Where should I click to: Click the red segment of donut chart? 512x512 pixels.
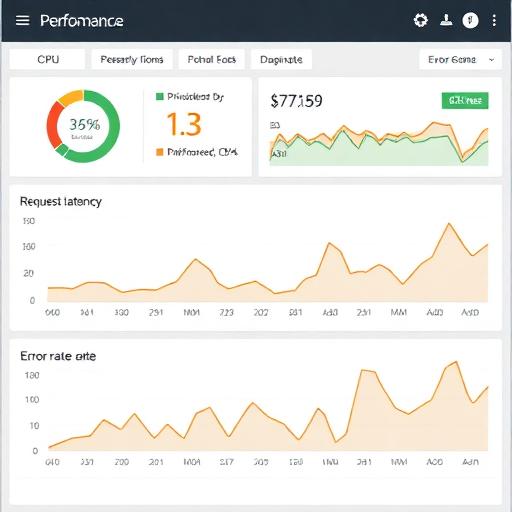(54, 125)
